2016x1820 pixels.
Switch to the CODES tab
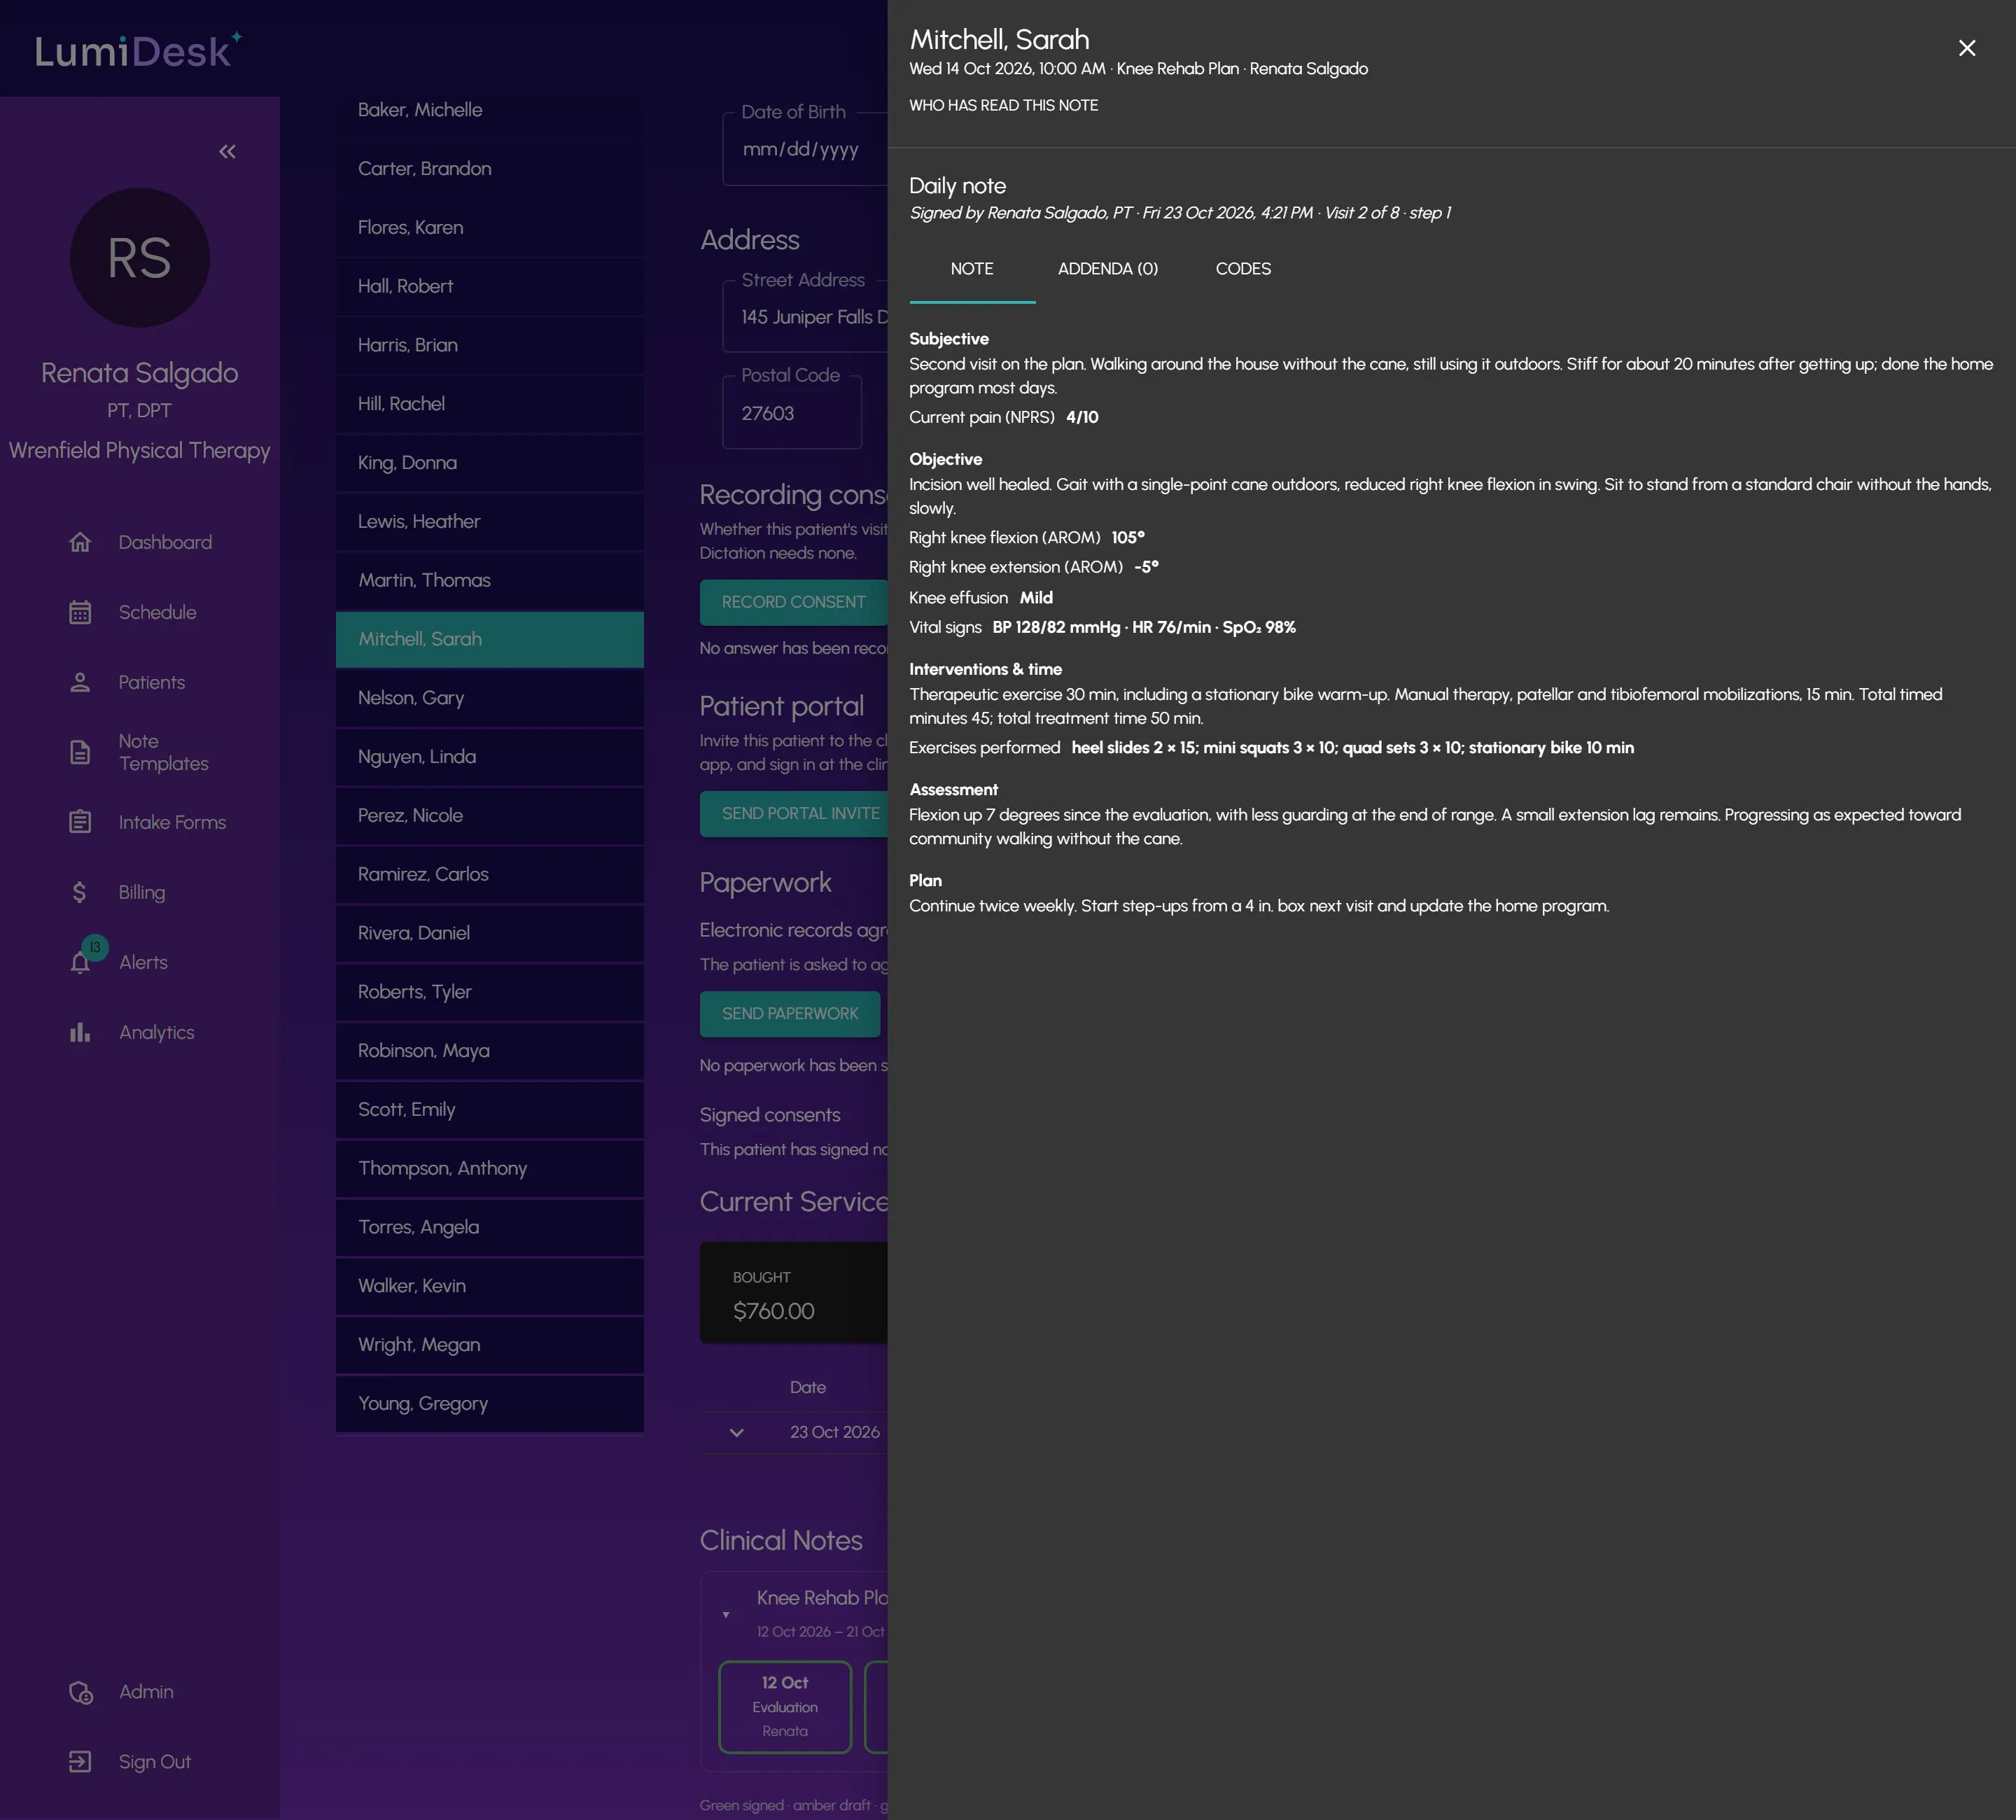tap(1243, 269)
